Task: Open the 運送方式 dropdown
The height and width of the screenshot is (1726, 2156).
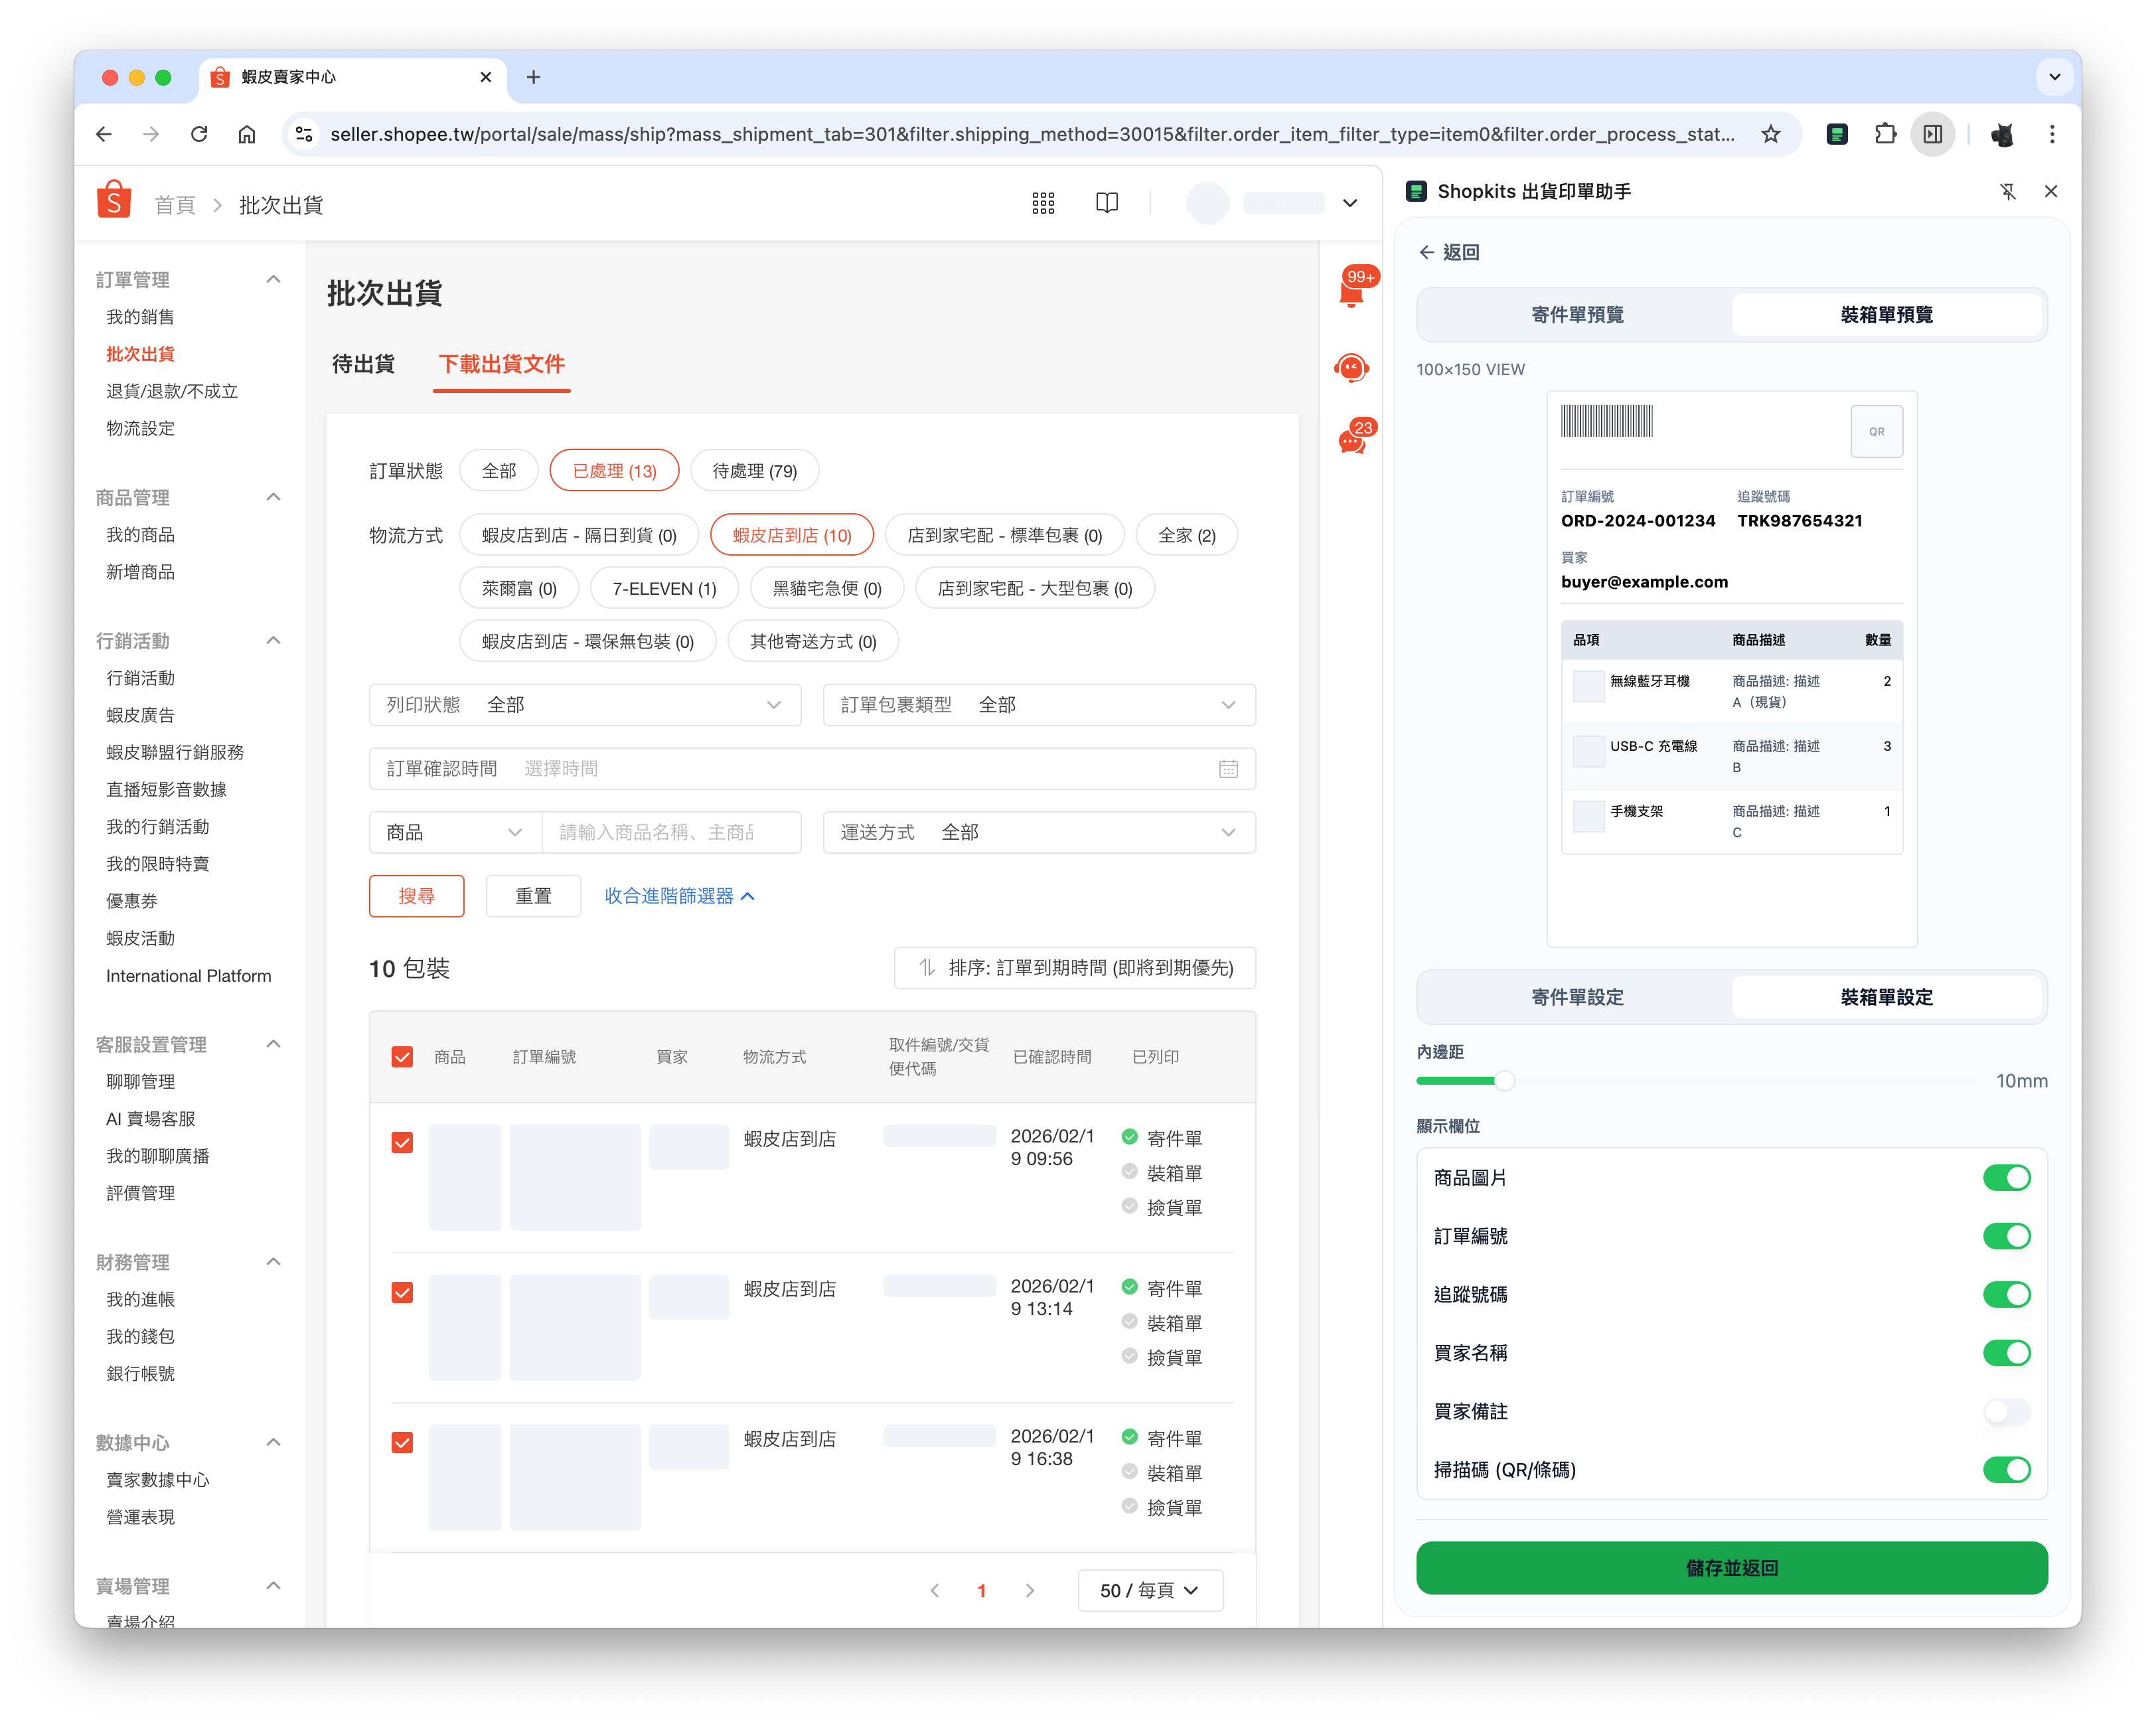Action: [x=1039, y=832]
